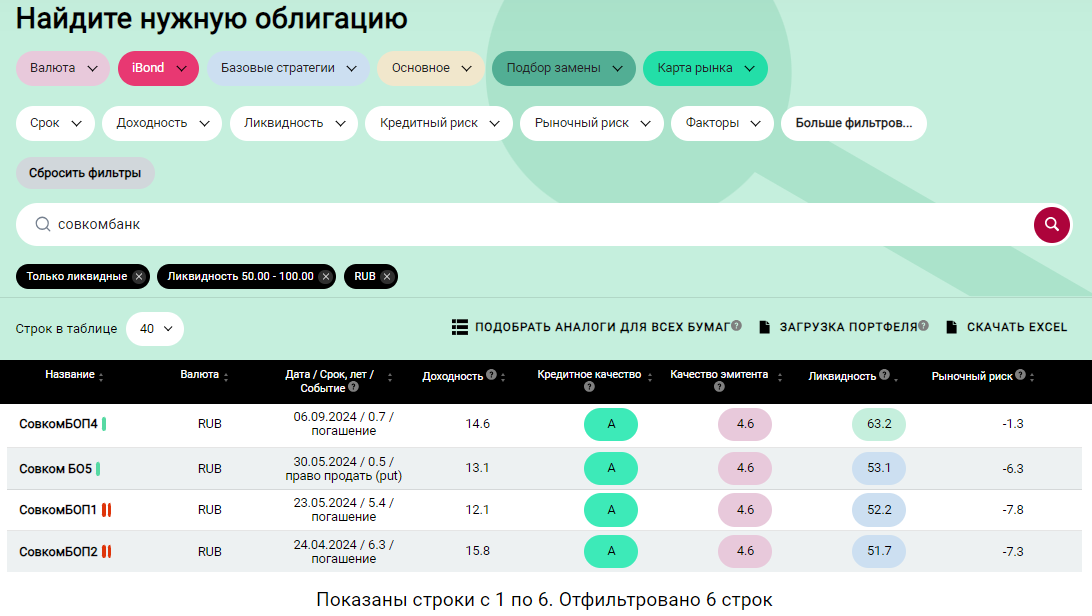Open the 'Карта рынка' menu

[705, 68]
